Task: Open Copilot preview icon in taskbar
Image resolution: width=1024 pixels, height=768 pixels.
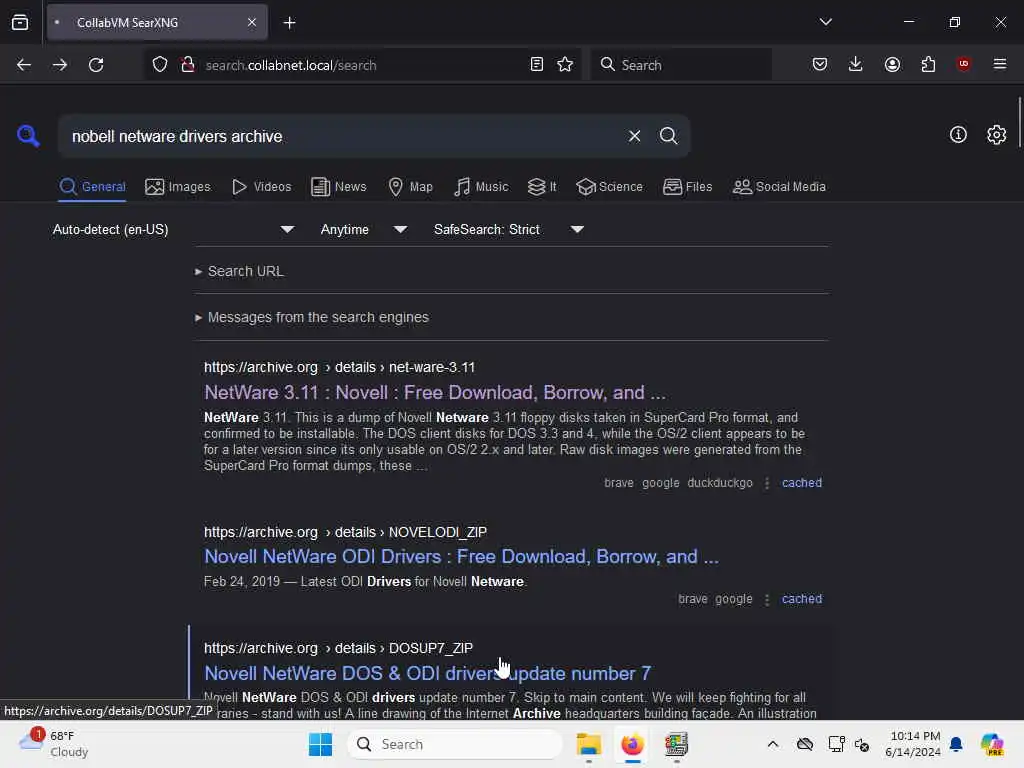Action: (x=992, y=744)
